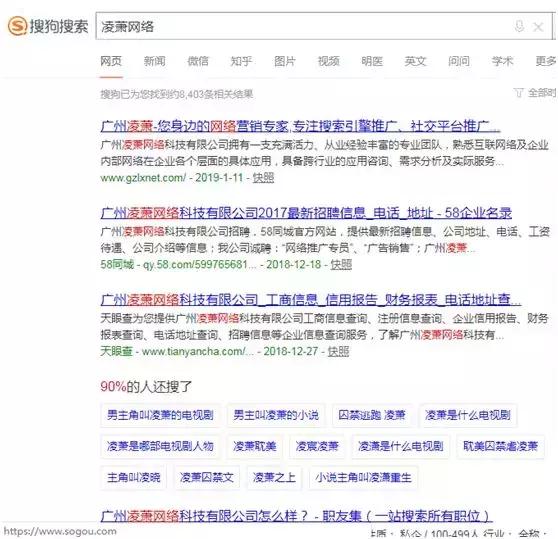Screen dimensions: 558x539
Task: Select related search 凌潇是什么电视剧
Action: pos(400,446)
